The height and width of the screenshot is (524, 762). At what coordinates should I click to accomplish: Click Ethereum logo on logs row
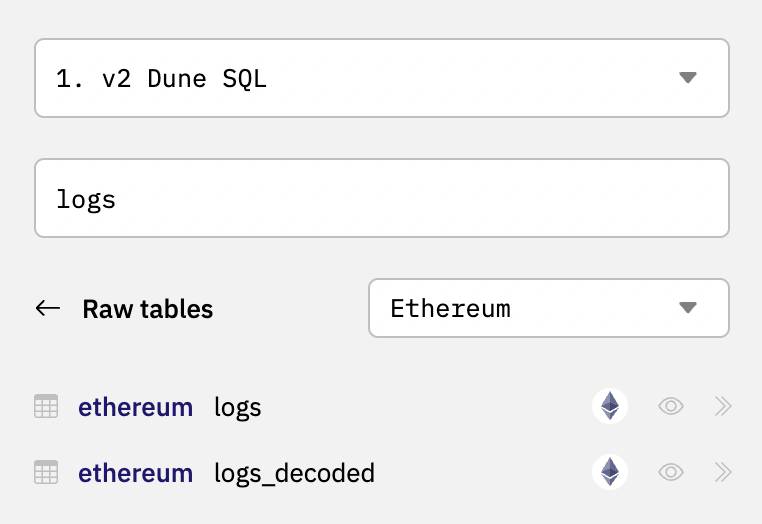[610, 406]
